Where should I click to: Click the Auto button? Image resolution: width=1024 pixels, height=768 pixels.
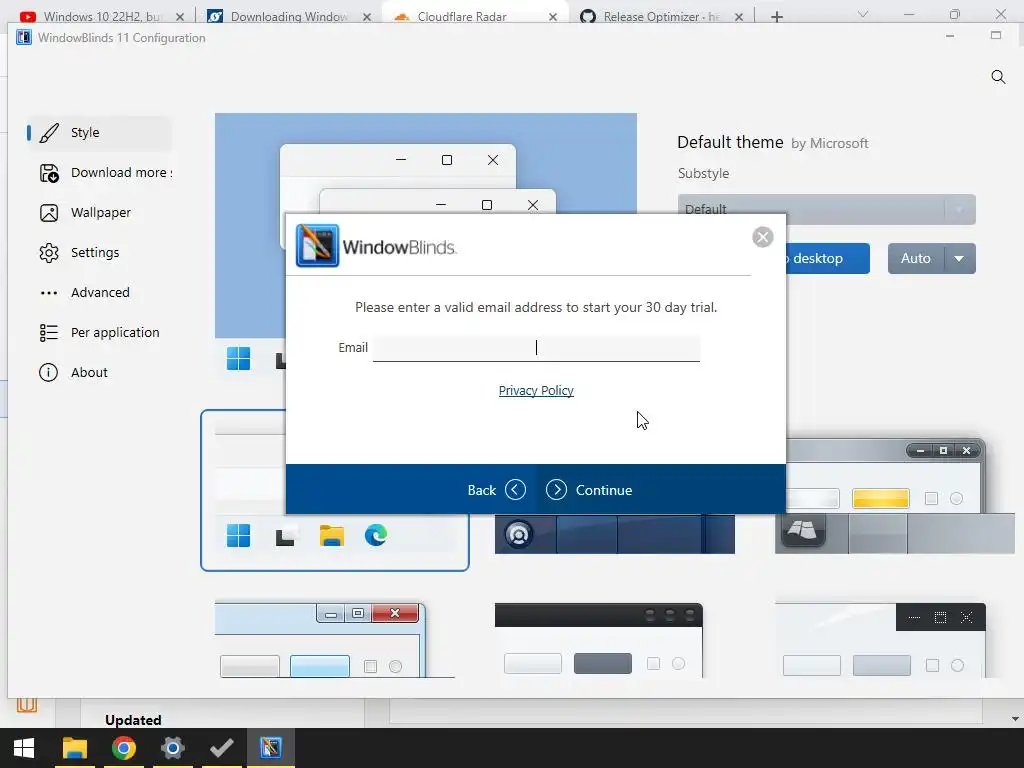tap(916, 259)
